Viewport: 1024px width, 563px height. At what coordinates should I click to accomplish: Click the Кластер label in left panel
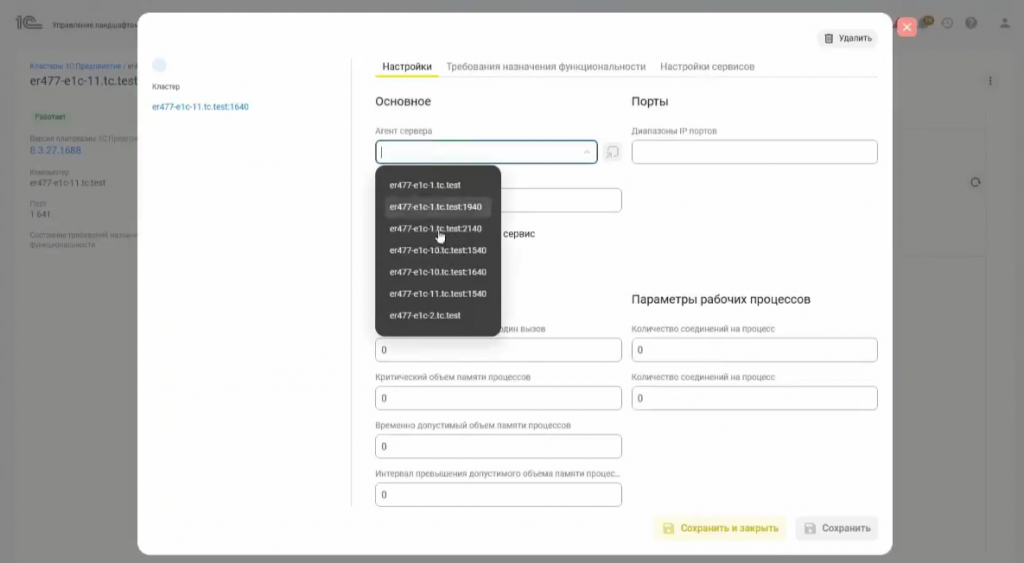166,87
